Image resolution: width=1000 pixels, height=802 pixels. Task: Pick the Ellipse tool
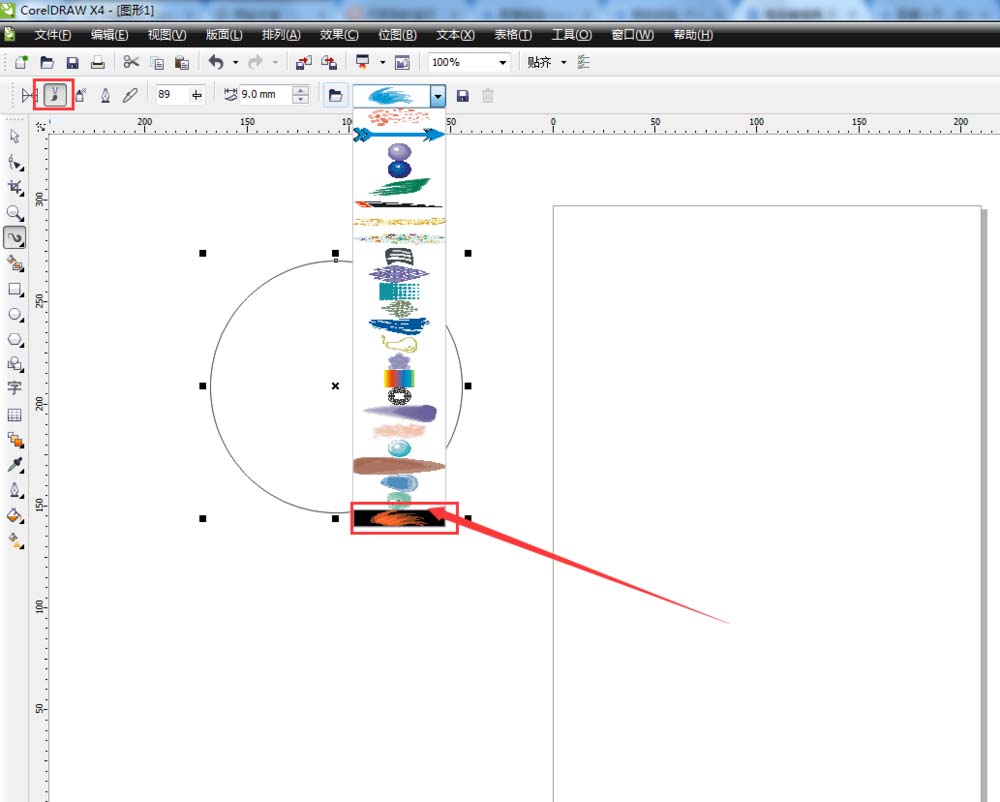15,314
